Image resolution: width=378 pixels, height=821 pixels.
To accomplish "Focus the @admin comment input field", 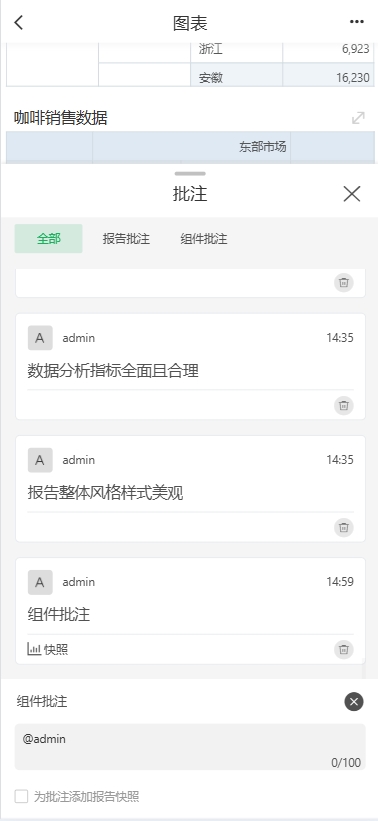I will pos(190,747).
